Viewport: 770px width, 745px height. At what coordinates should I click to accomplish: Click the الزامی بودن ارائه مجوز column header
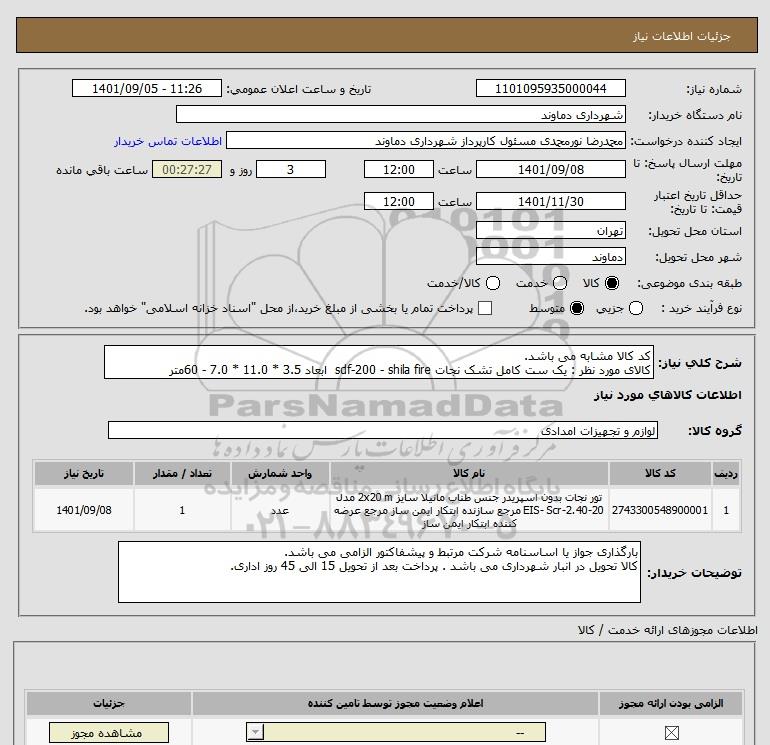671,703
